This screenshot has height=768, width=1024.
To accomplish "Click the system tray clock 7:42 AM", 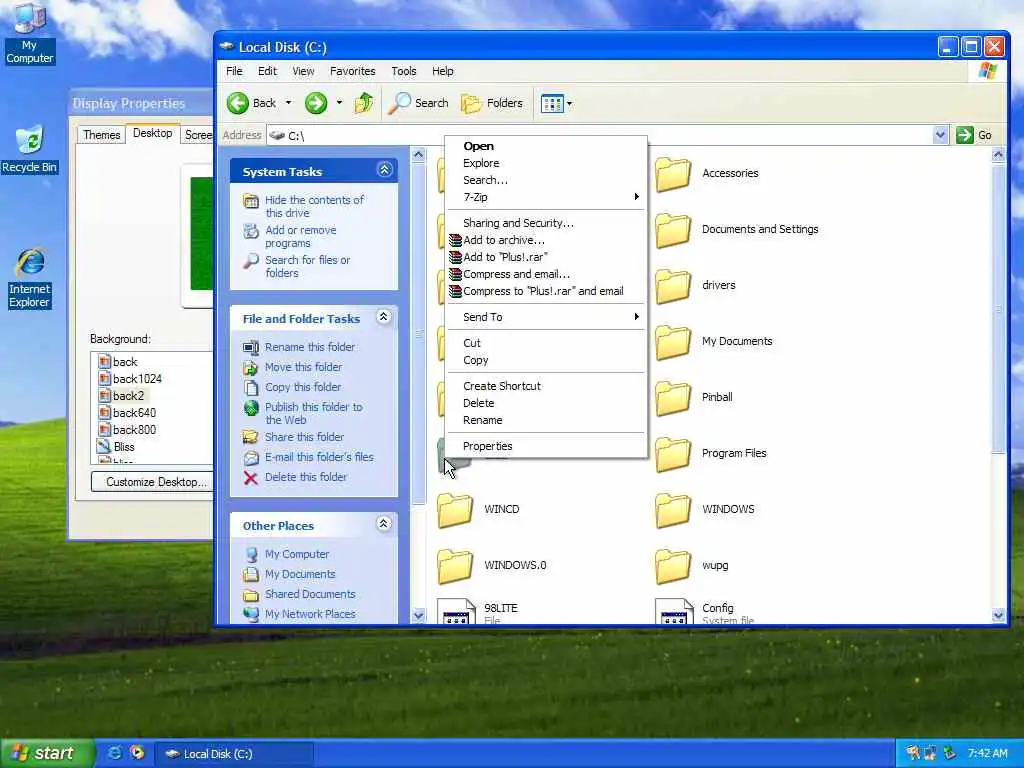I will click(x=987, y=754).
